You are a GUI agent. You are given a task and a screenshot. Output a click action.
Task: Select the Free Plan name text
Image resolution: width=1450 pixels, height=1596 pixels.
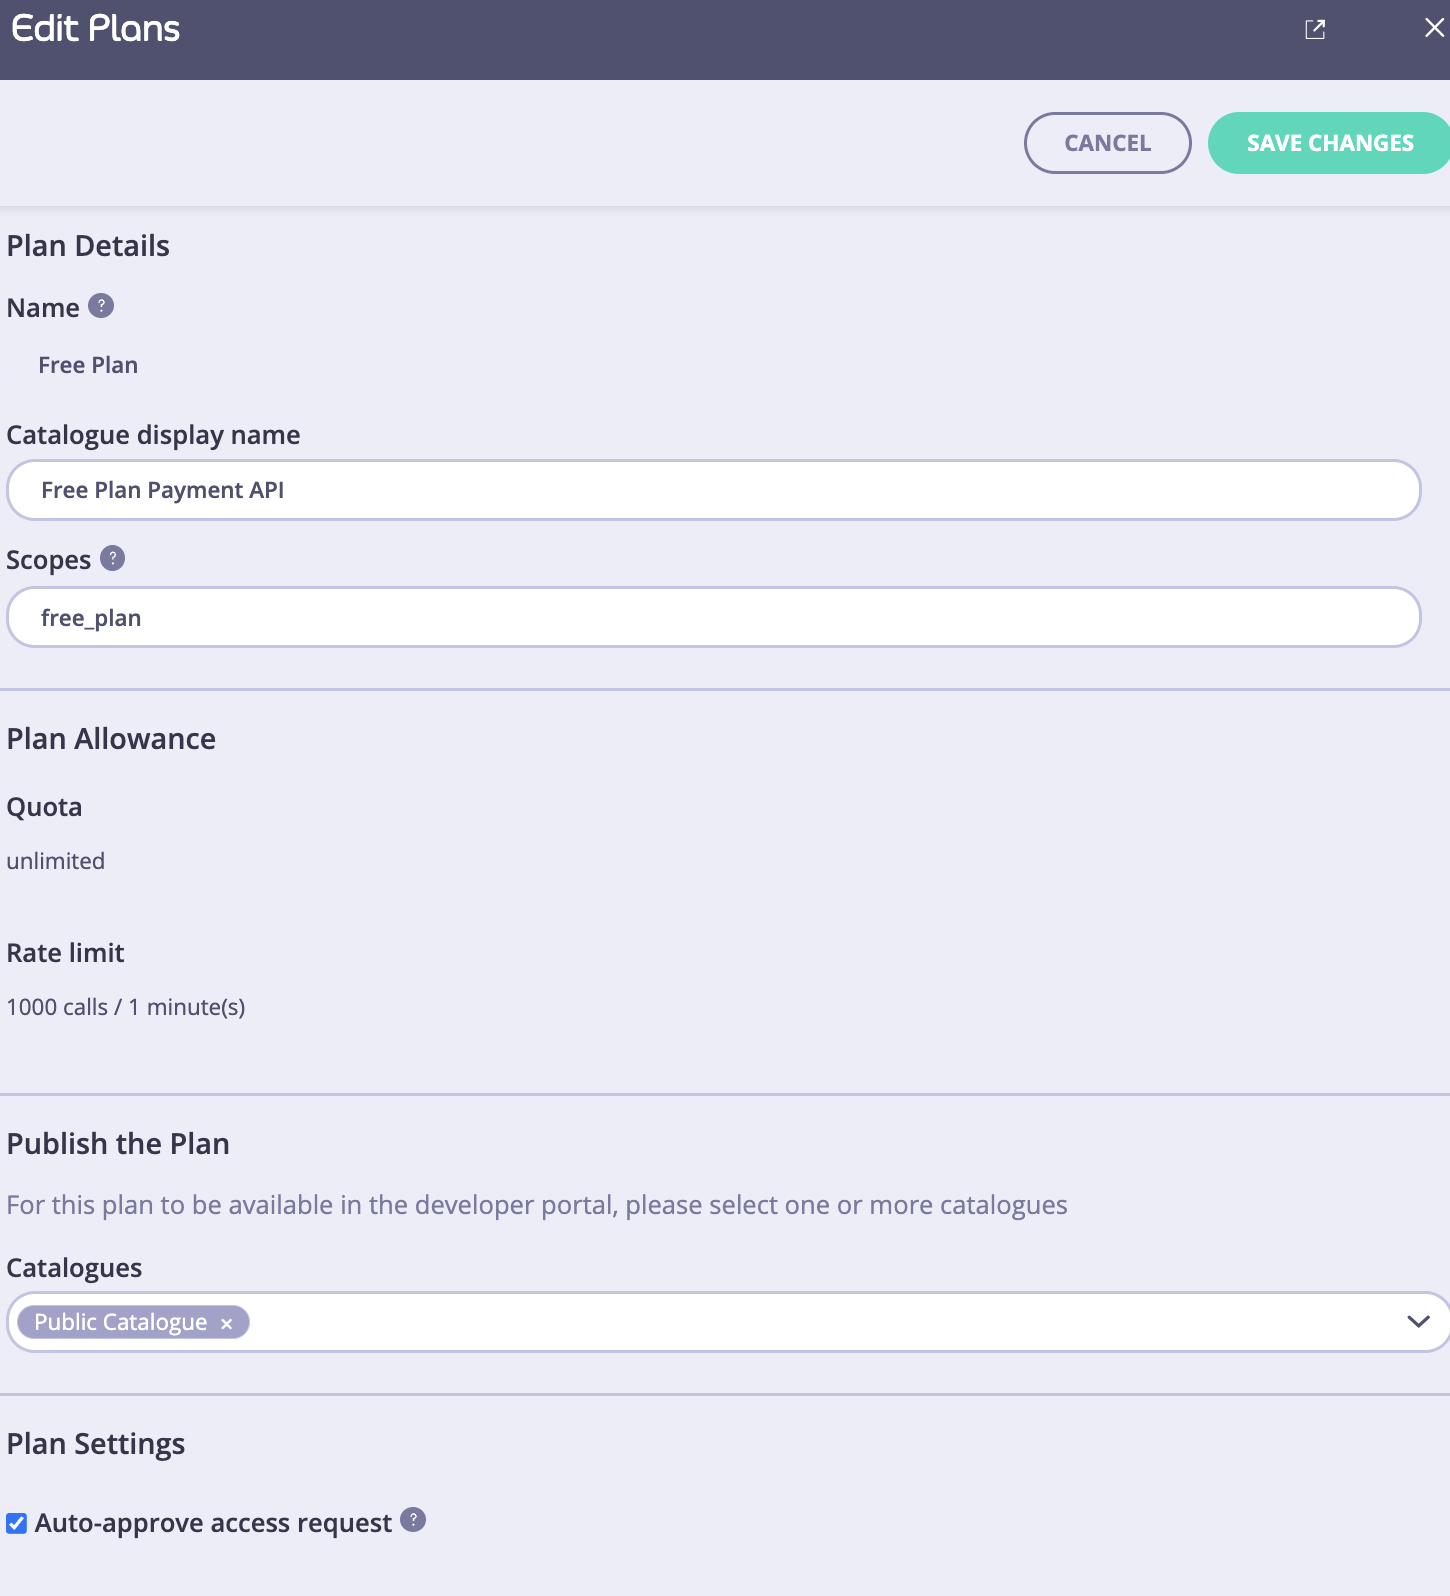pyautogui.click(x=88, y=365)
